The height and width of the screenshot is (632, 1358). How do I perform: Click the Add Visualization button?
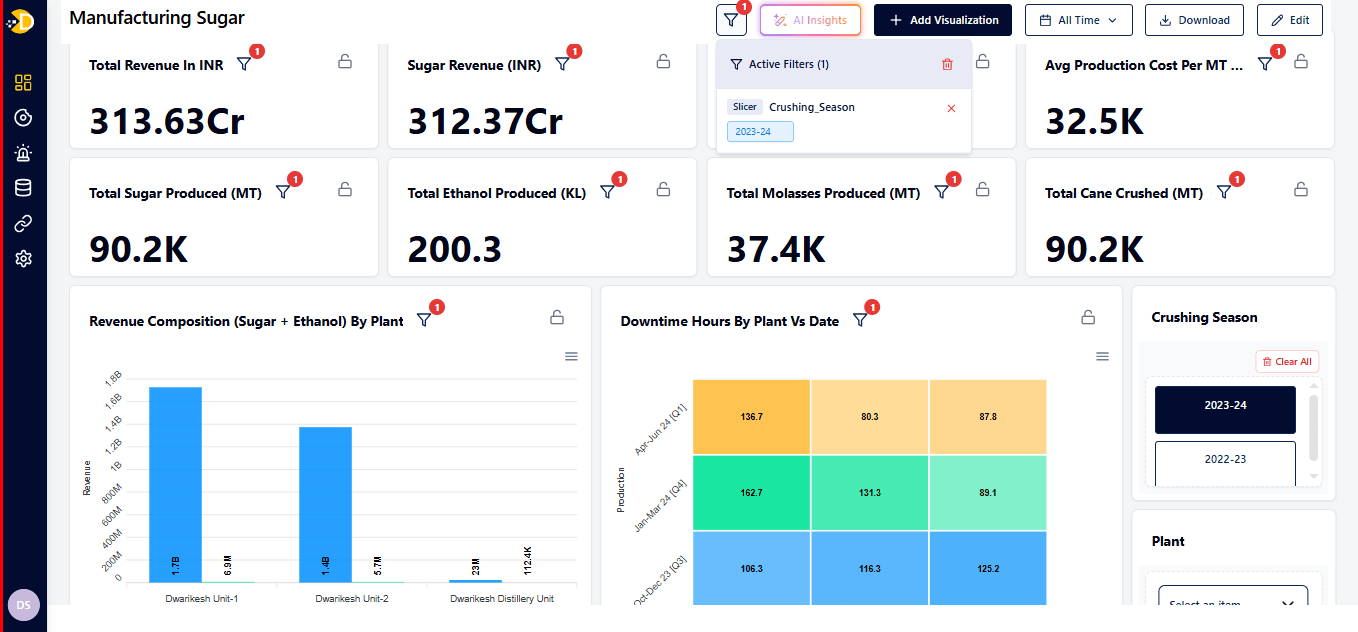(x=943, y=20)
